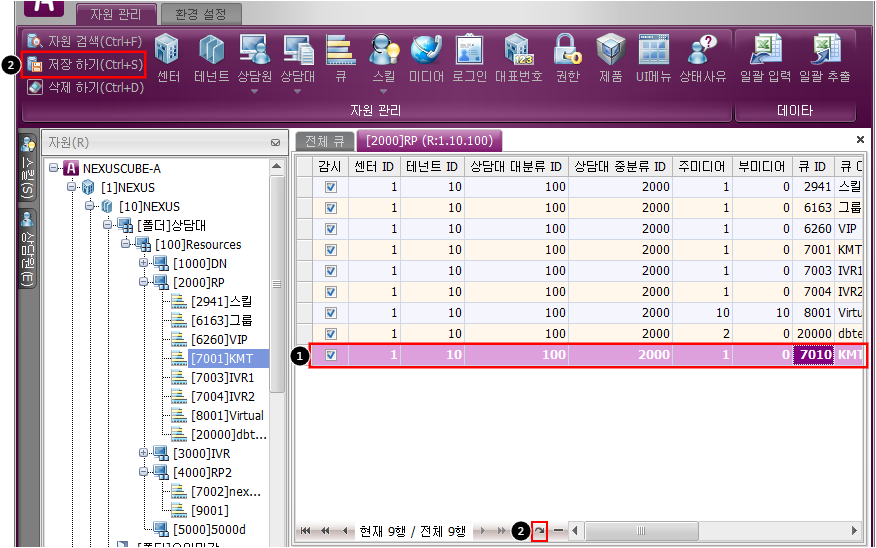Open 스킬 dropdown arrow below icon

383,91
